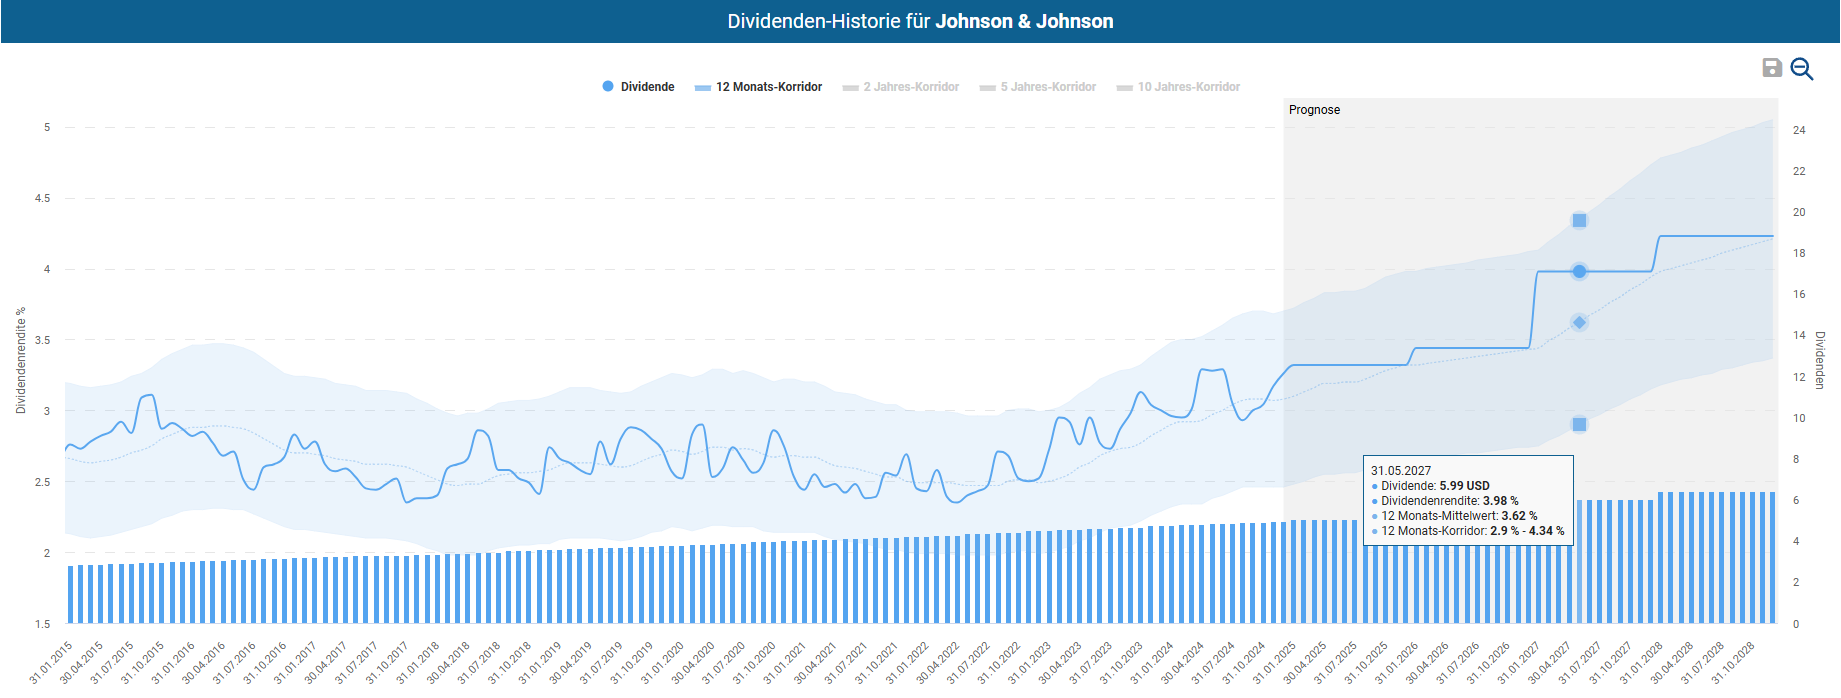Hide the 12 Monats-Korridor series
Viewport: 1841px width, 698px height.
[x=768, y=87]
